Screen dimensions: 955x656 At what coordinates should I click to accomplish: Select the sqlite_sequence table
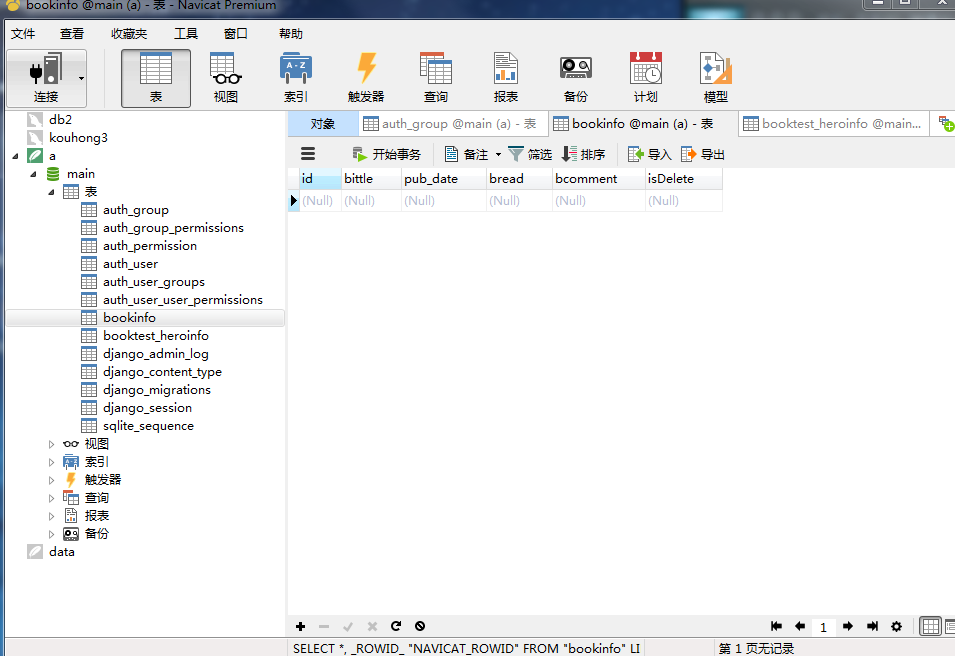148,426
